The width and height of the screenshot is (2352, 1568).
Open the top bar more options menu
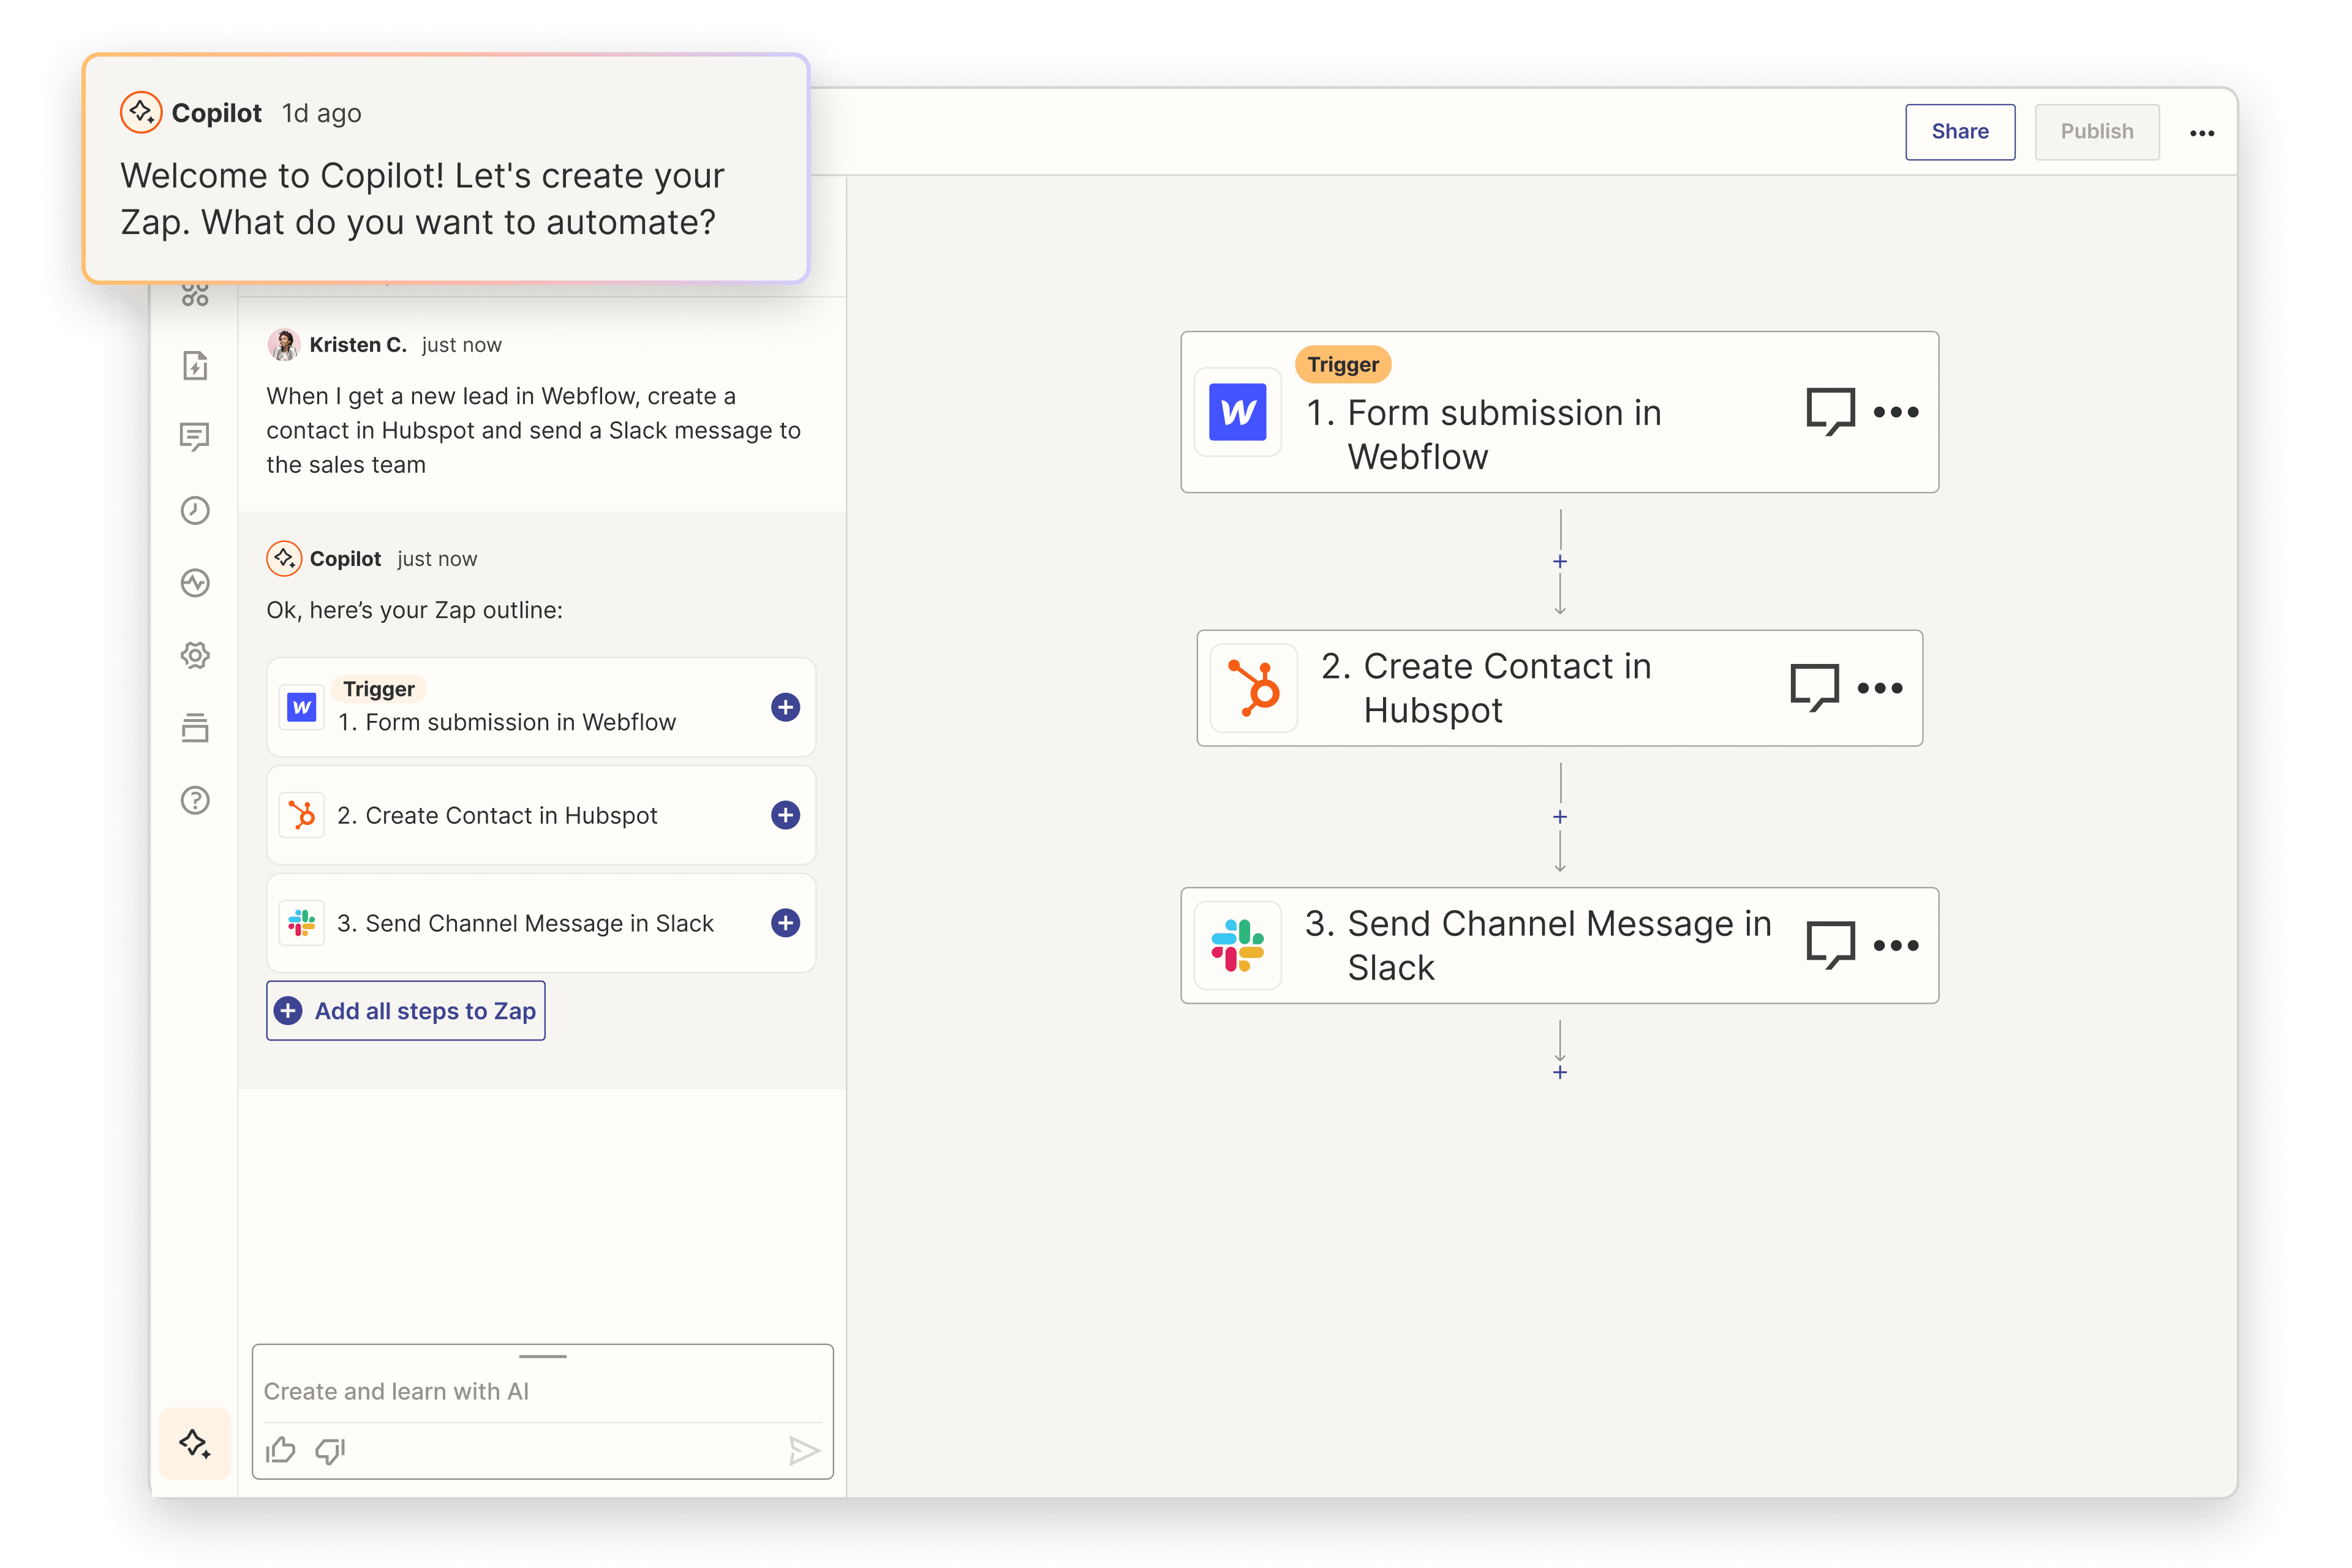(x=2202, y=133)
